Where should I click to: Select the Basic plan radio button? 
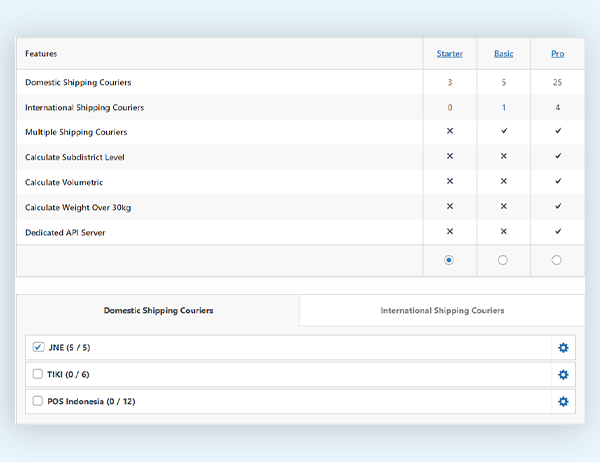[x=503, y=260]
